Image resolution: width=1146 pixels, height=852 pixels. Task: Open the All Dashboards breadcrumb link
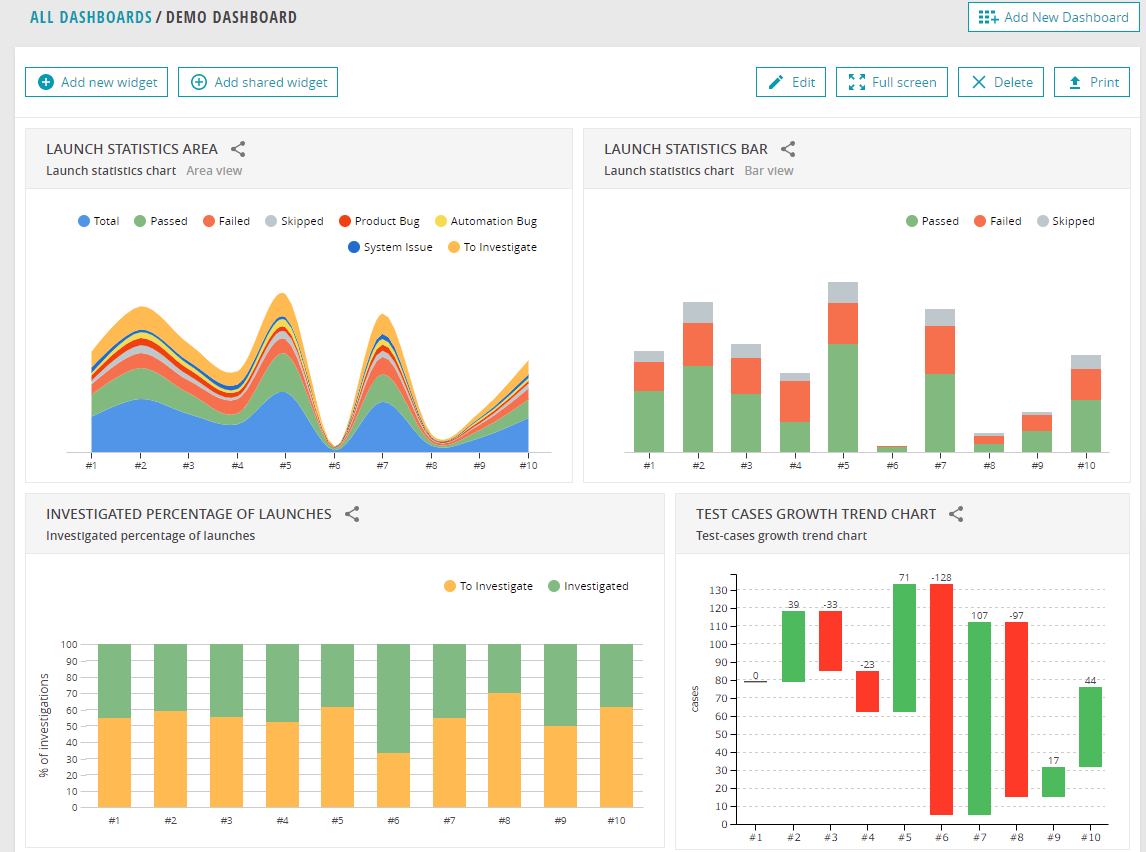tap(91, 18)
